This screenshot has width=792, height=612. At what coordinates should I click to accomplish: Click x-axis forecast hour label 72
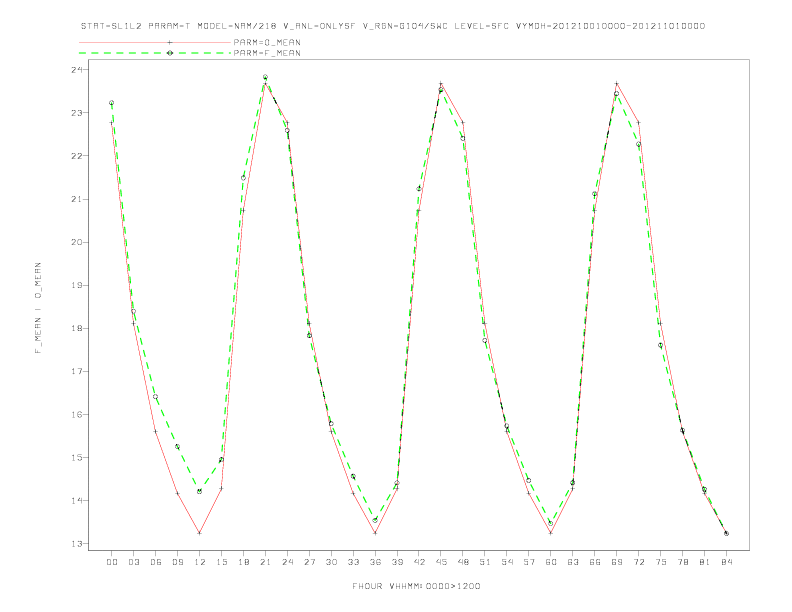pos(638,562)
